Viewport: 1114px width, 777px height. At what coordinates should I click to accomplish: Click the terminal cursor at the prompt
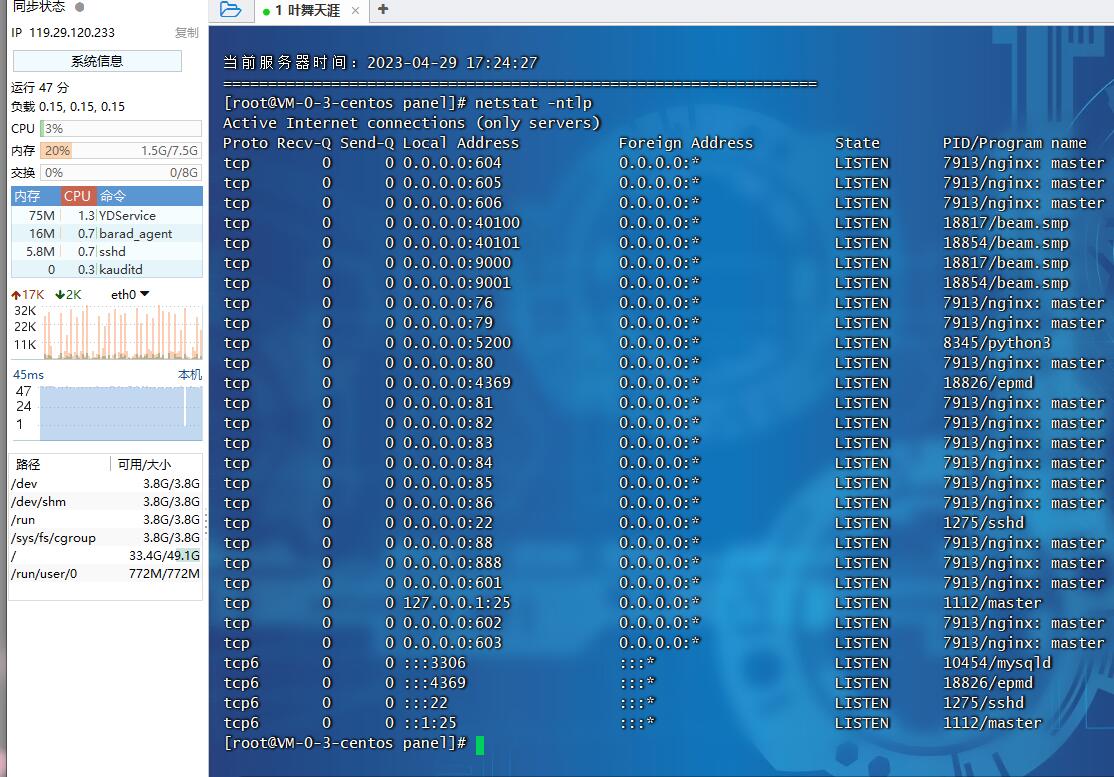(480, 745)
